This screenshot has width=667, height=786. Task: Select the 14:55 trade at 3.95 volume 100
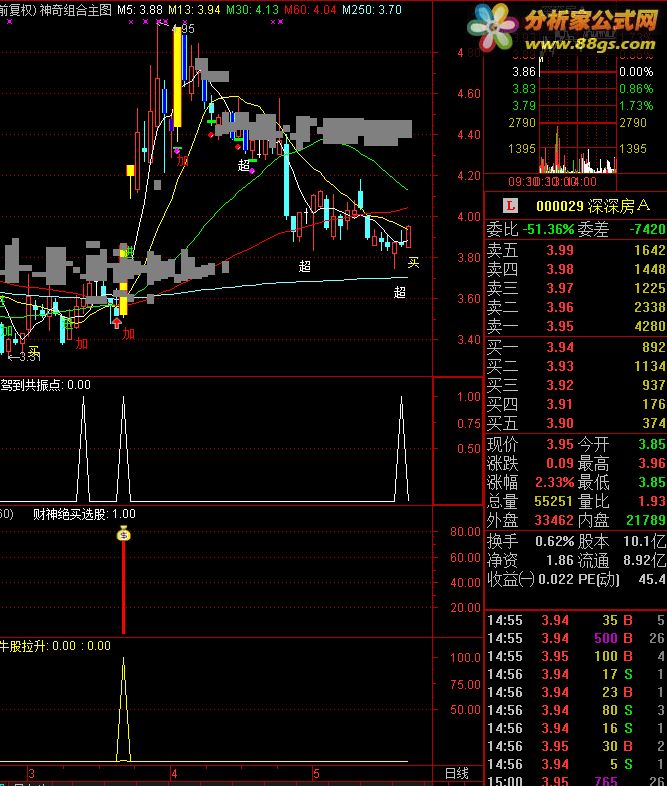[x=576, y=657]
